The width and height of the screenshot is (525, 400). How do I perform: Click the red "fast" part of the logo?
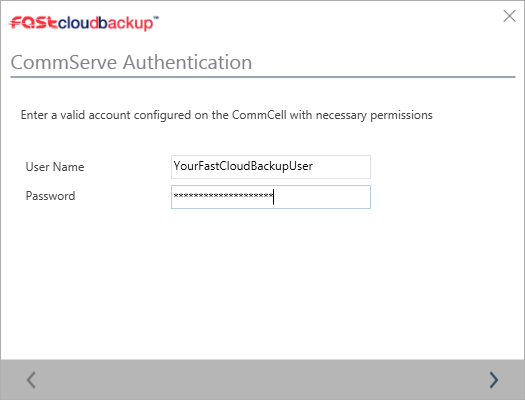tap(33, 23)
